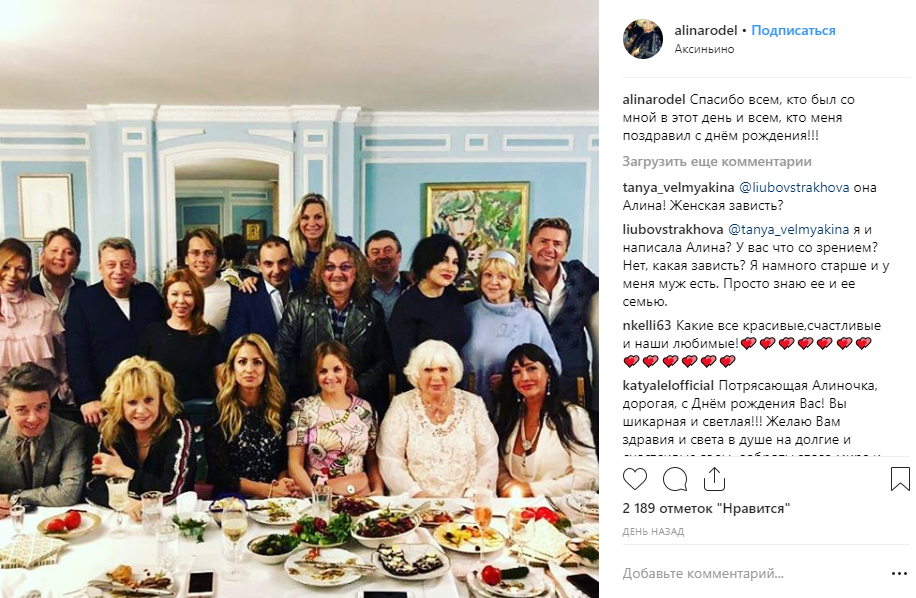Expand Загрузить еще комментарии
This screenshot has width=916, height=598.
(x=716, y=162)
